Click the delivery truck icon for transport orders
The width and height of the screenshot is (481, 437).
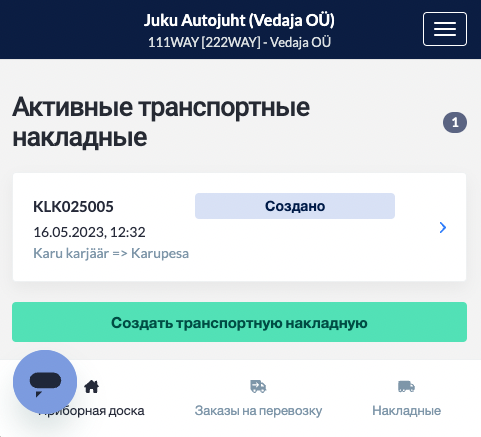[258, 387]
